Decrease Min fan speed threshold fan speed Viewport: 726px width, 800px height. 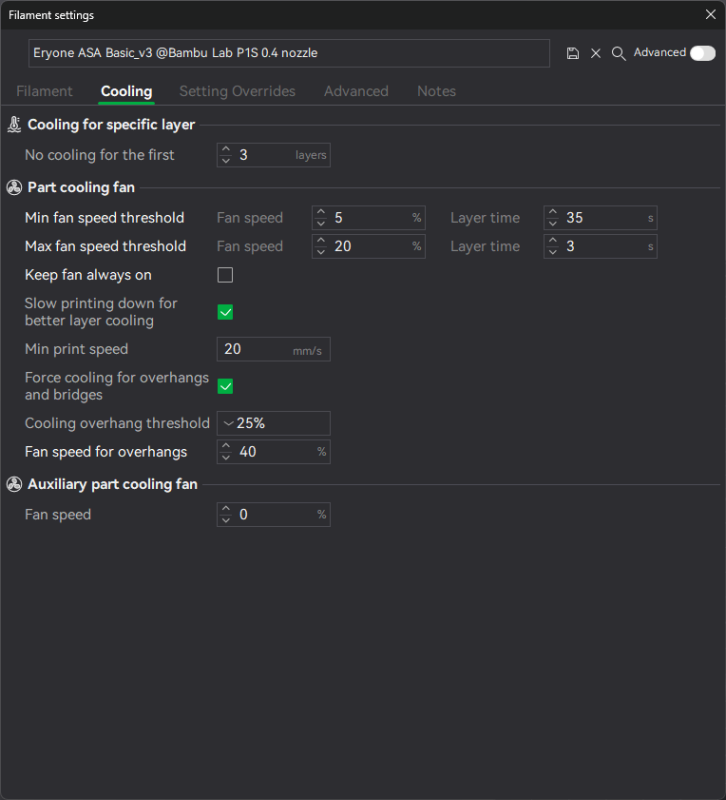click(320, 223)
